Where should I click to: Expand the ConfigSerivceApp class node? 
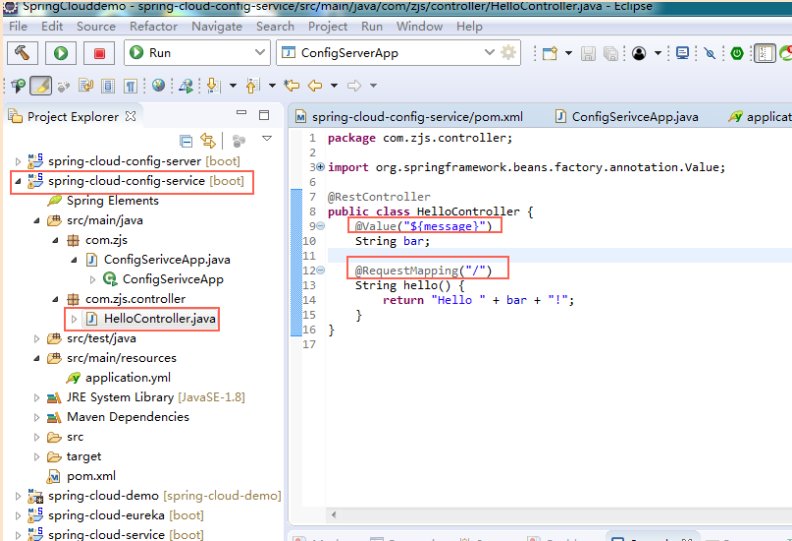click(x=92, y=279)
